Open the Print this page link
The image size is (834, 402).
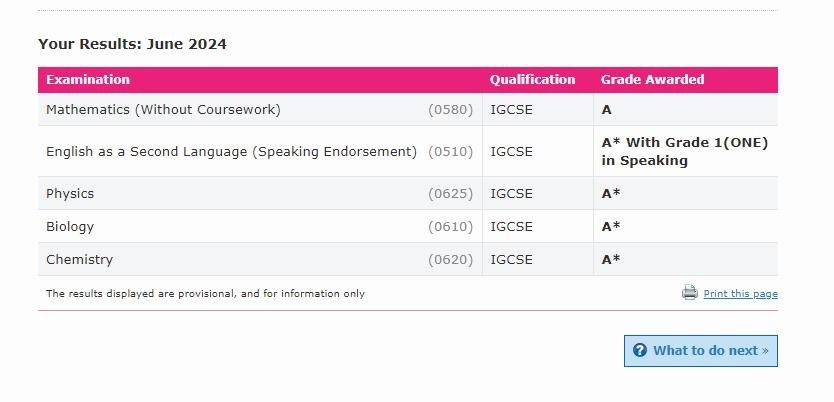pos(740,294)
